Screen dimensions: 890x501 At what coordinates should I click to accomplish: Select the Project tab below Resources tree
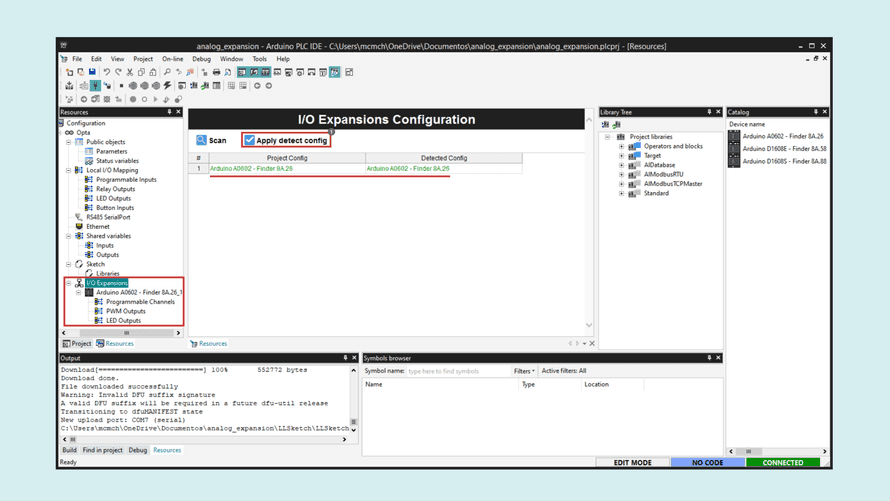tap(77, 344)
